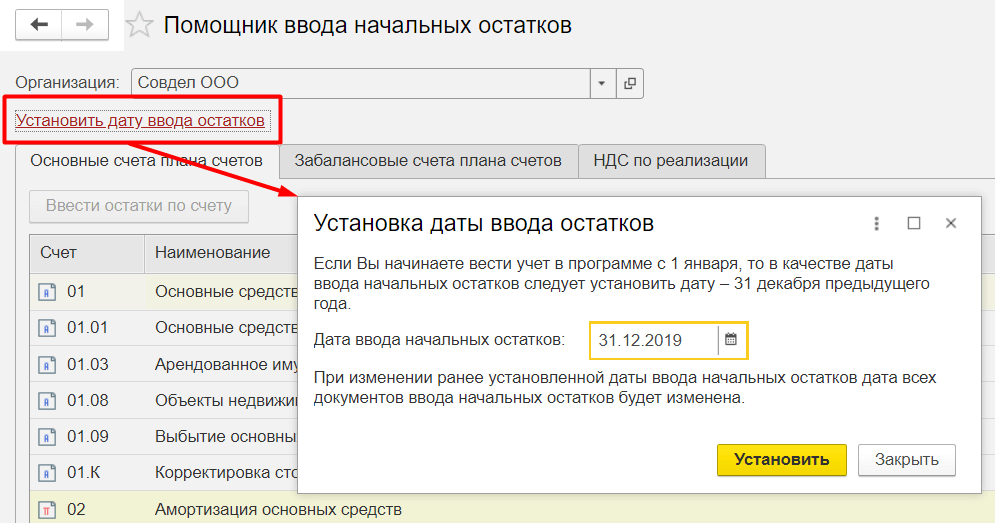Click the account icon in row 01.08
This screenshot has width=995, height=523.
tap(47, 401)
